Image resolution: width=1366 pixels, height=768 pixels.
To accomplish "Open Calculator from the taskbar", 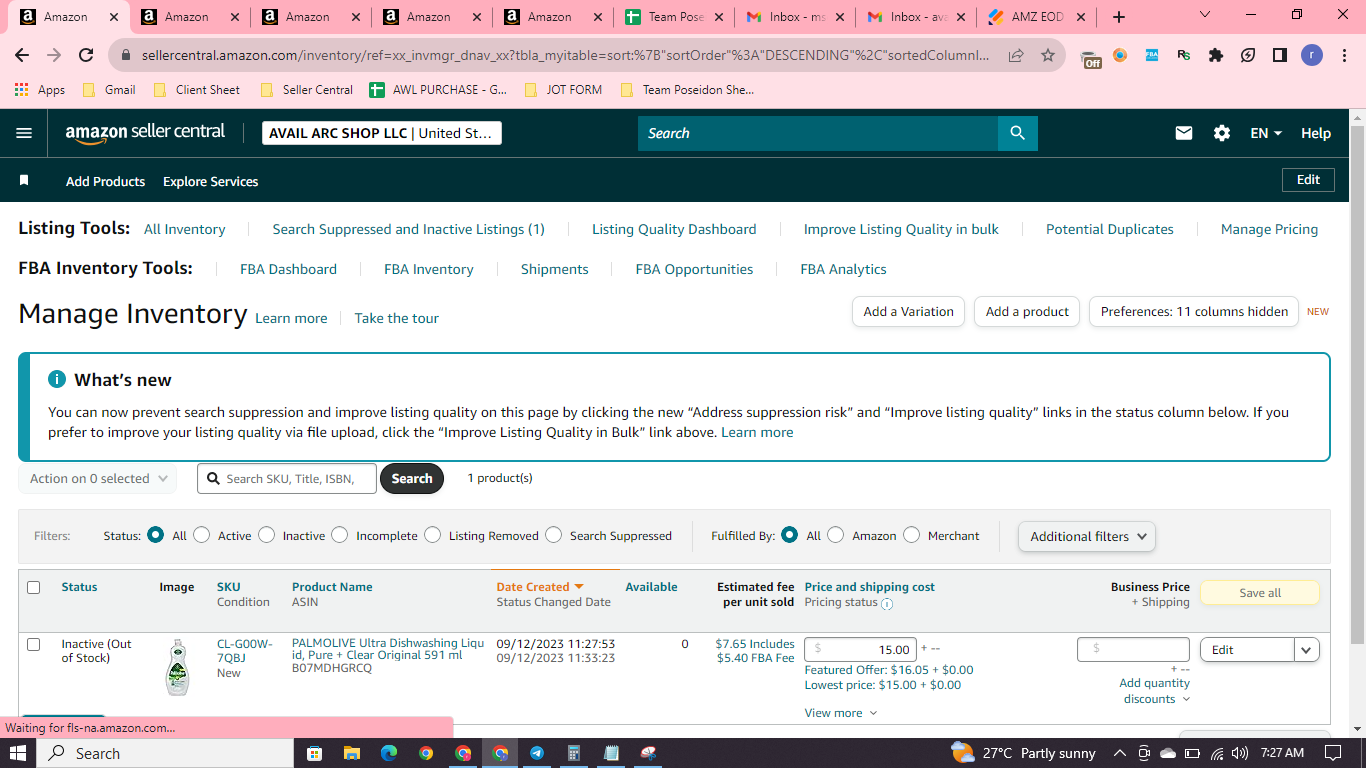I will 574,753.
